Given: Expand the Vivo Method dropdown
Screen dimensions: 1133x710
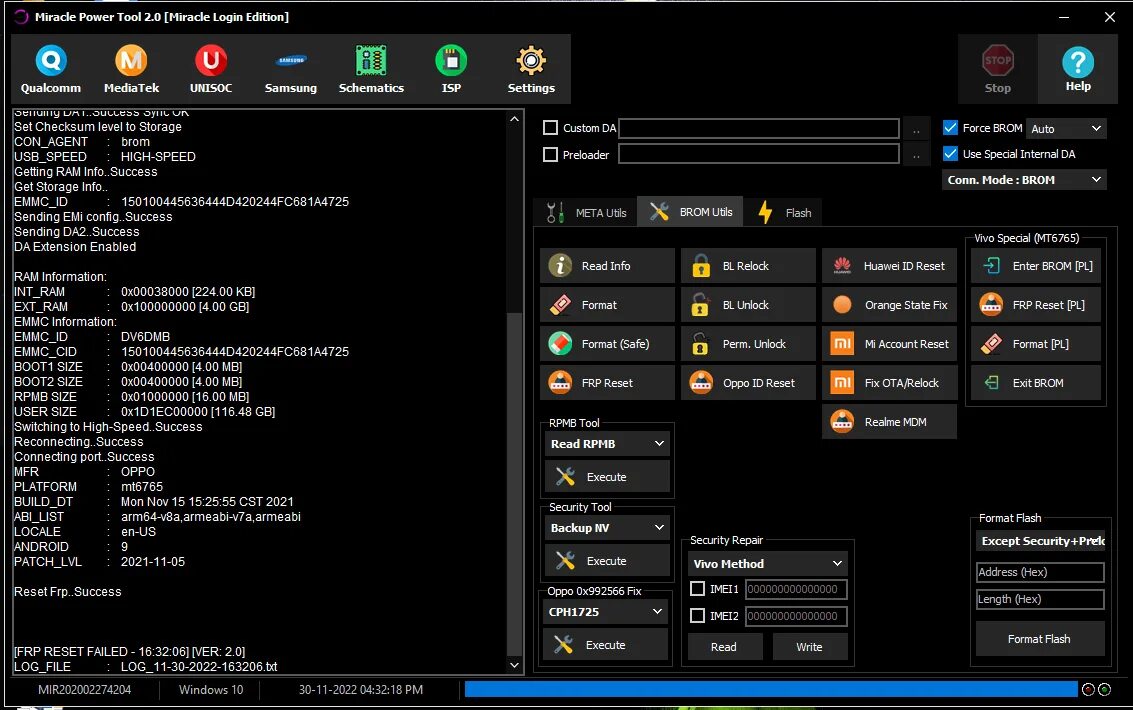Looking at the screenshot, I should tap(767, 563).
